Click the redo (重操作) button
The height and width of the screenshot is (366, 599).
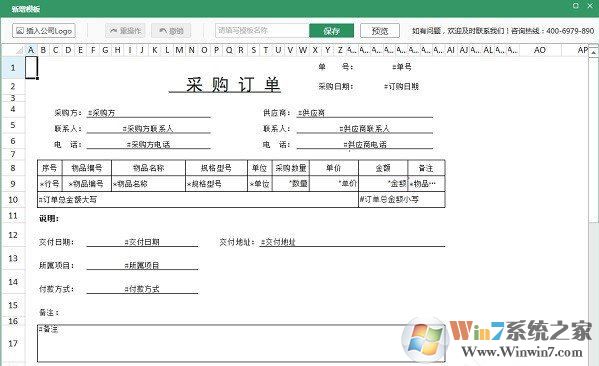coord(126,31)
